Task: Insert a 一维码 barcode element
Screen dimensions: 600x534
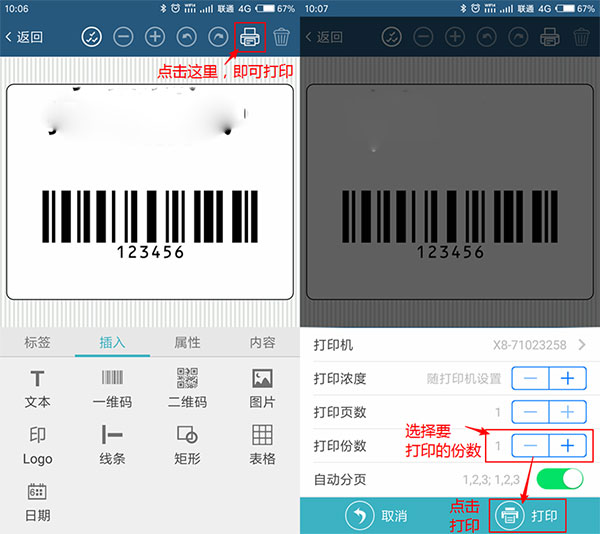Action: 112,388
